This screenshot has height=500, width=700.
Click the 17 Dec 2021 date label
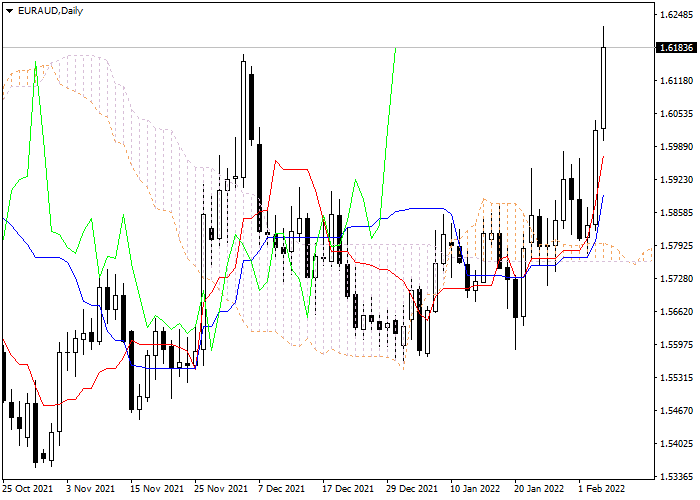(348, 488)
